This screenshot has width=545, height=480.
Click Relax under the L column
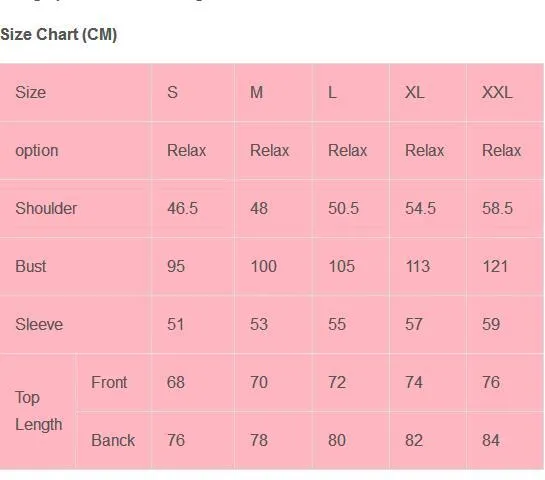[x=348, y=150]
